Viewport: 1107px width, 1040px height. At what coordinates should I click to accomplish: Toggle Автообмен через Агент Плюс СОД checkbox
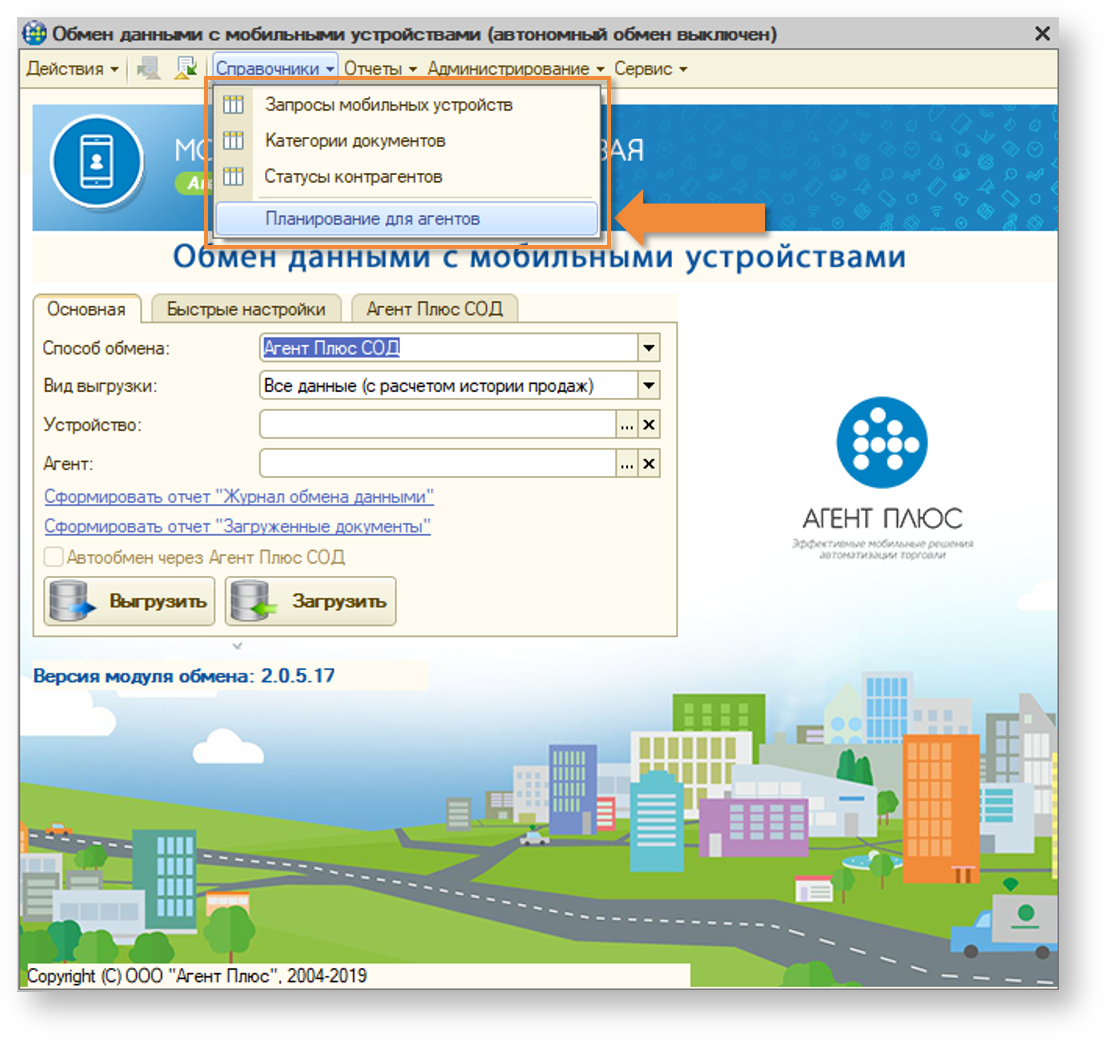[x=54, y=557]
